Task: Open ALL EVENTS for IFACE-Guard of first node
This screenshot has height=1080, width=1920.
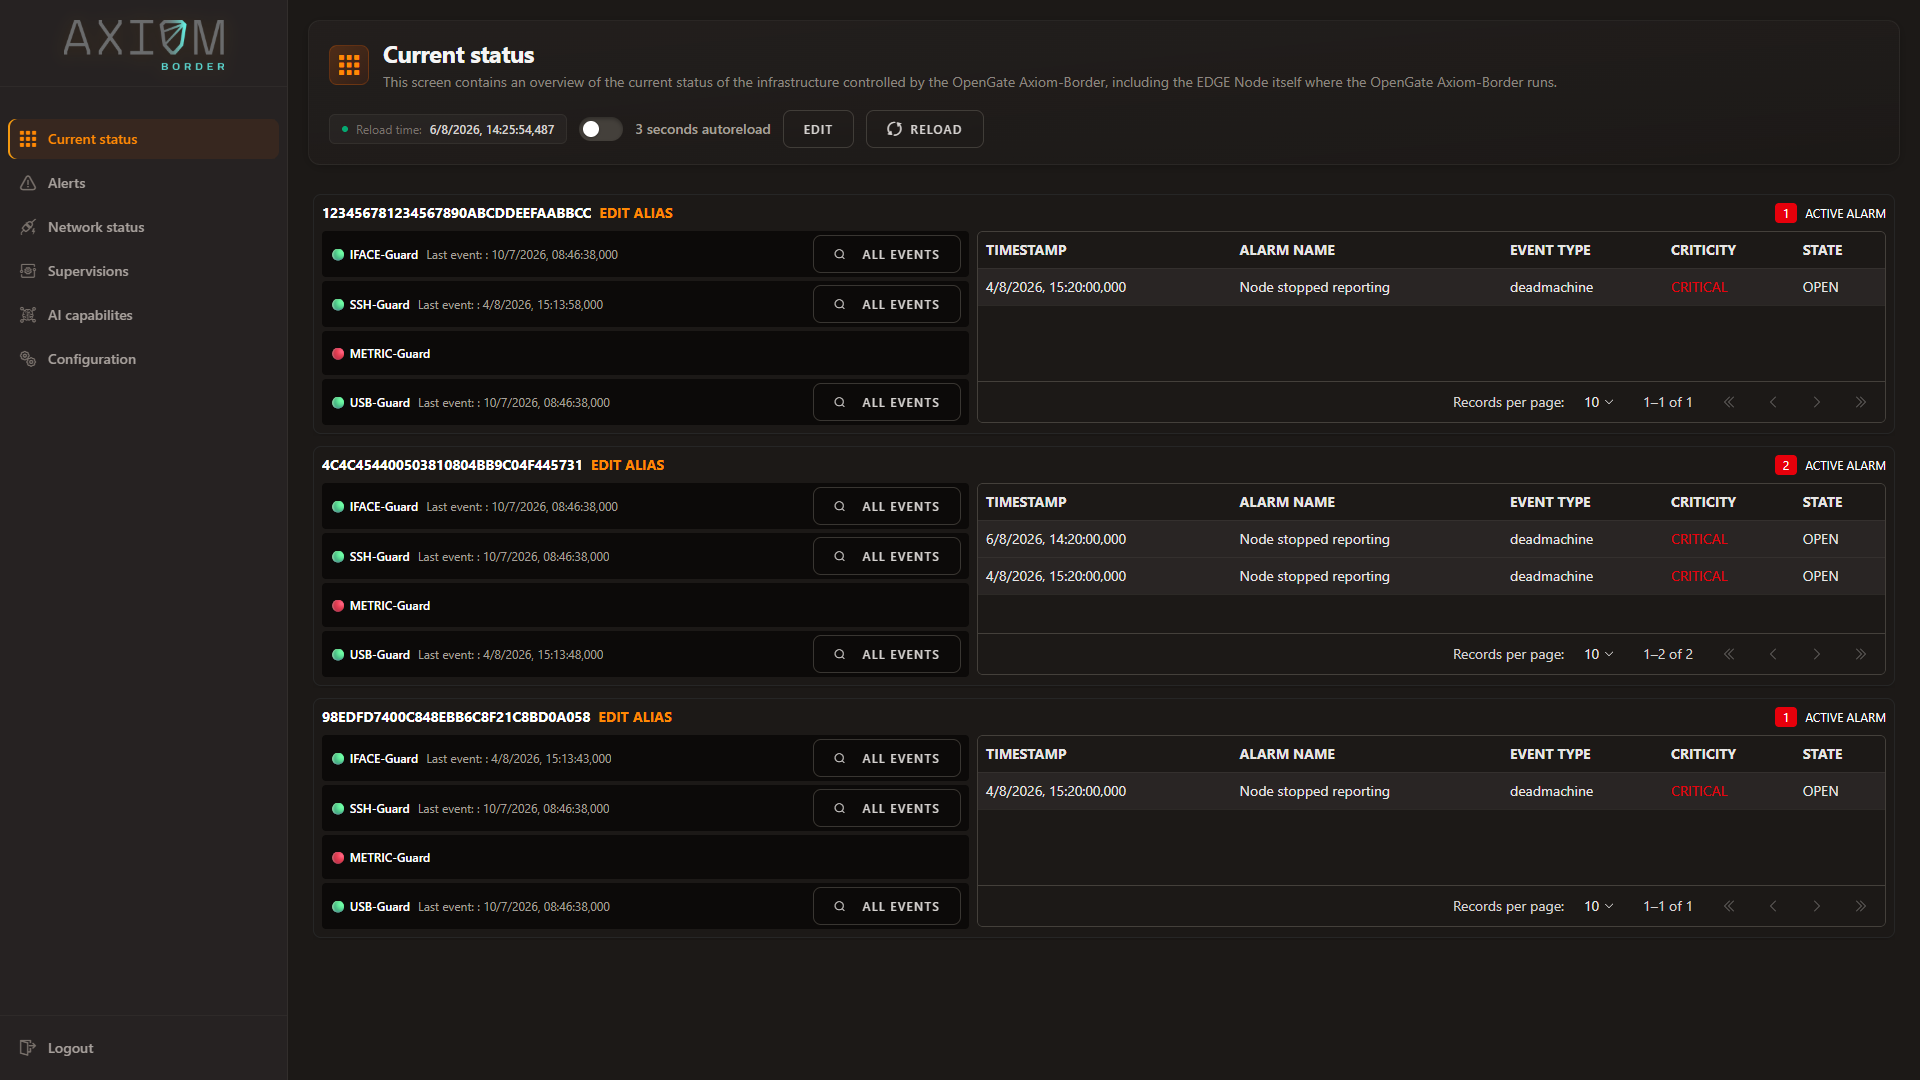Action: point(887,254)
